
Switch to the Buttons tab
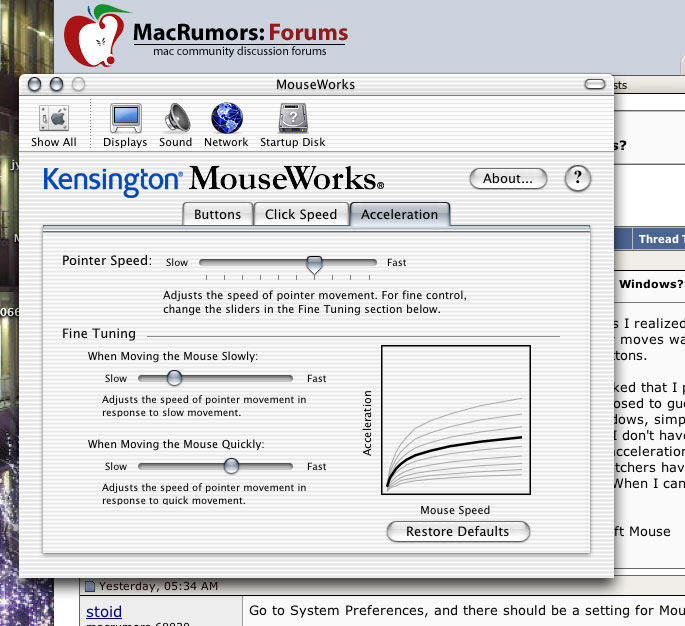(x=218, y=214)
